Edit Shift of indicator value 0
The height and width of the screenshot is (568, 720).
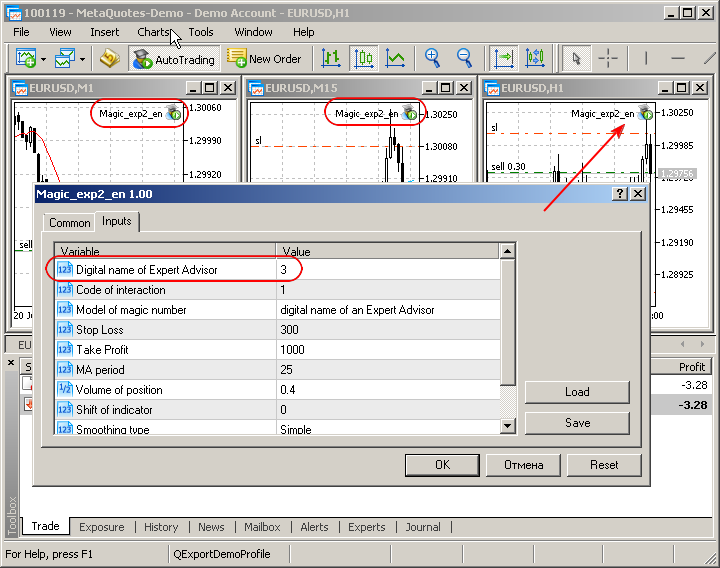coord(388,410)
